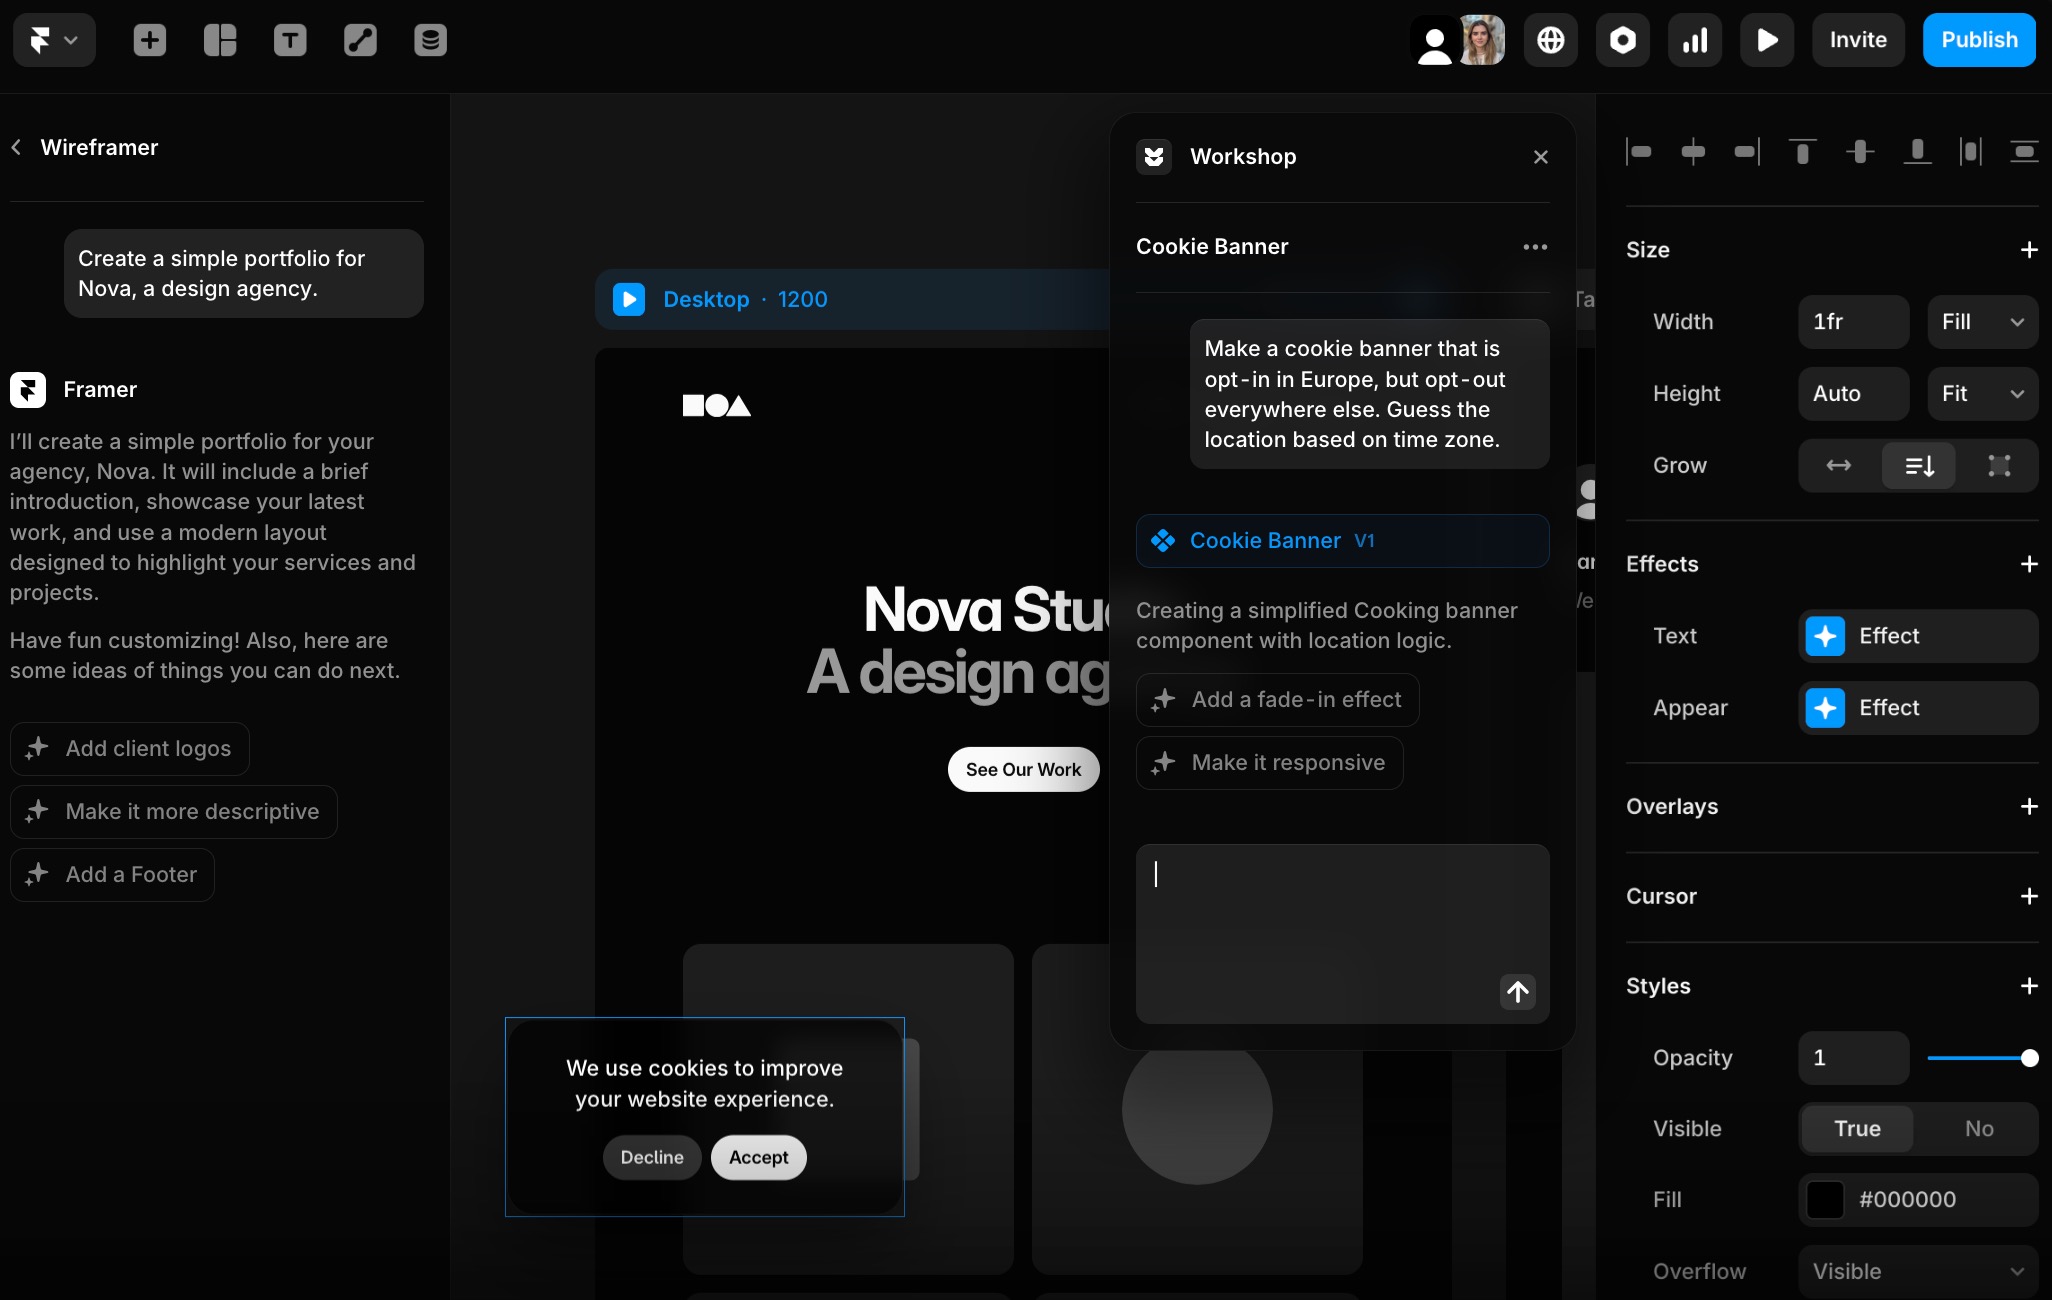Distribute selection vertically

tap(2024, 152)
